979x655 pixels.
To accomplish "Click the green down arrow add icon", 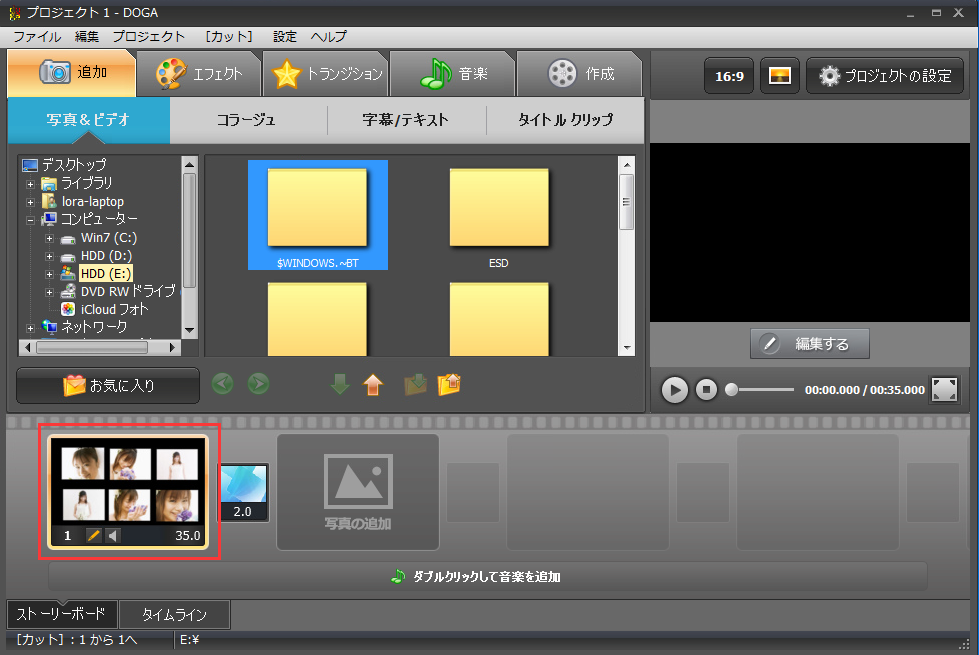I will (x=340, y=385).
